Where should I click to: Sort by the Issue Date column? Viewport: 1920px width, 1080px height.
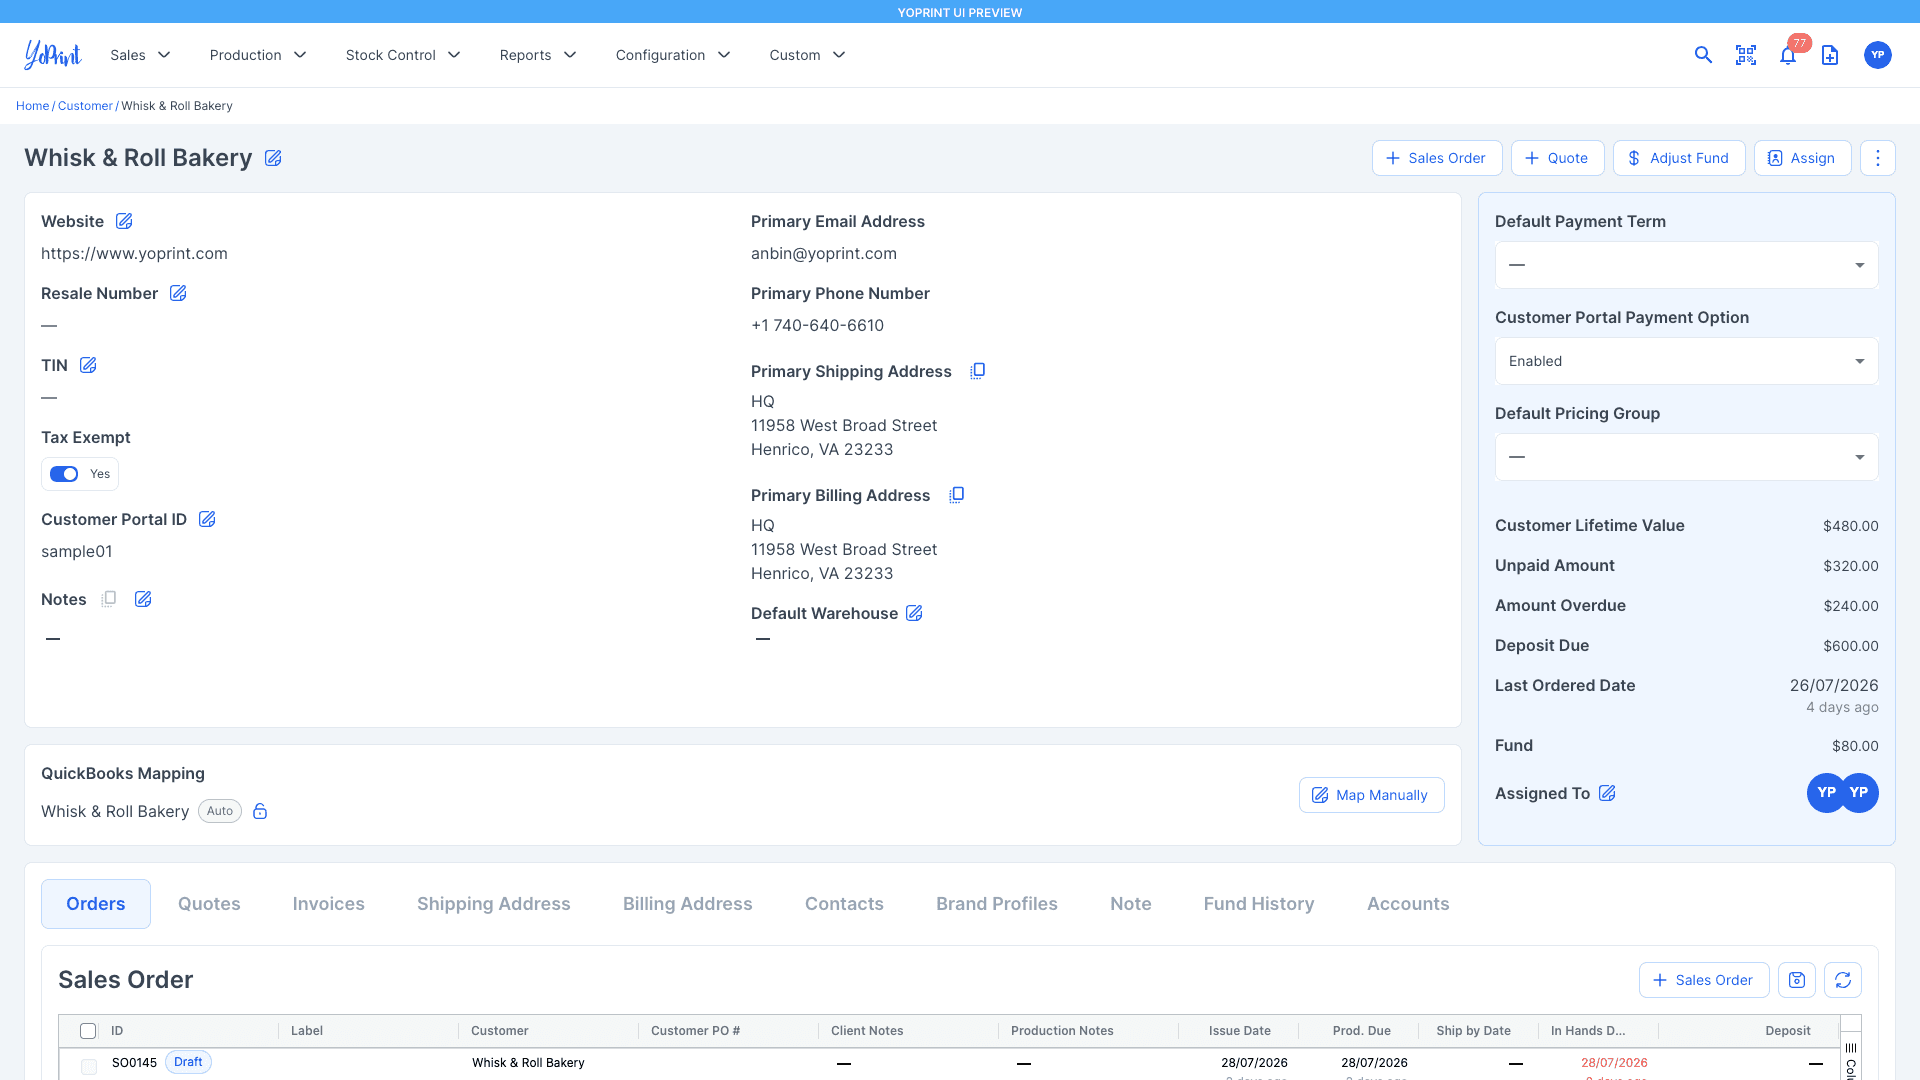click(x=1239, y=1031)
